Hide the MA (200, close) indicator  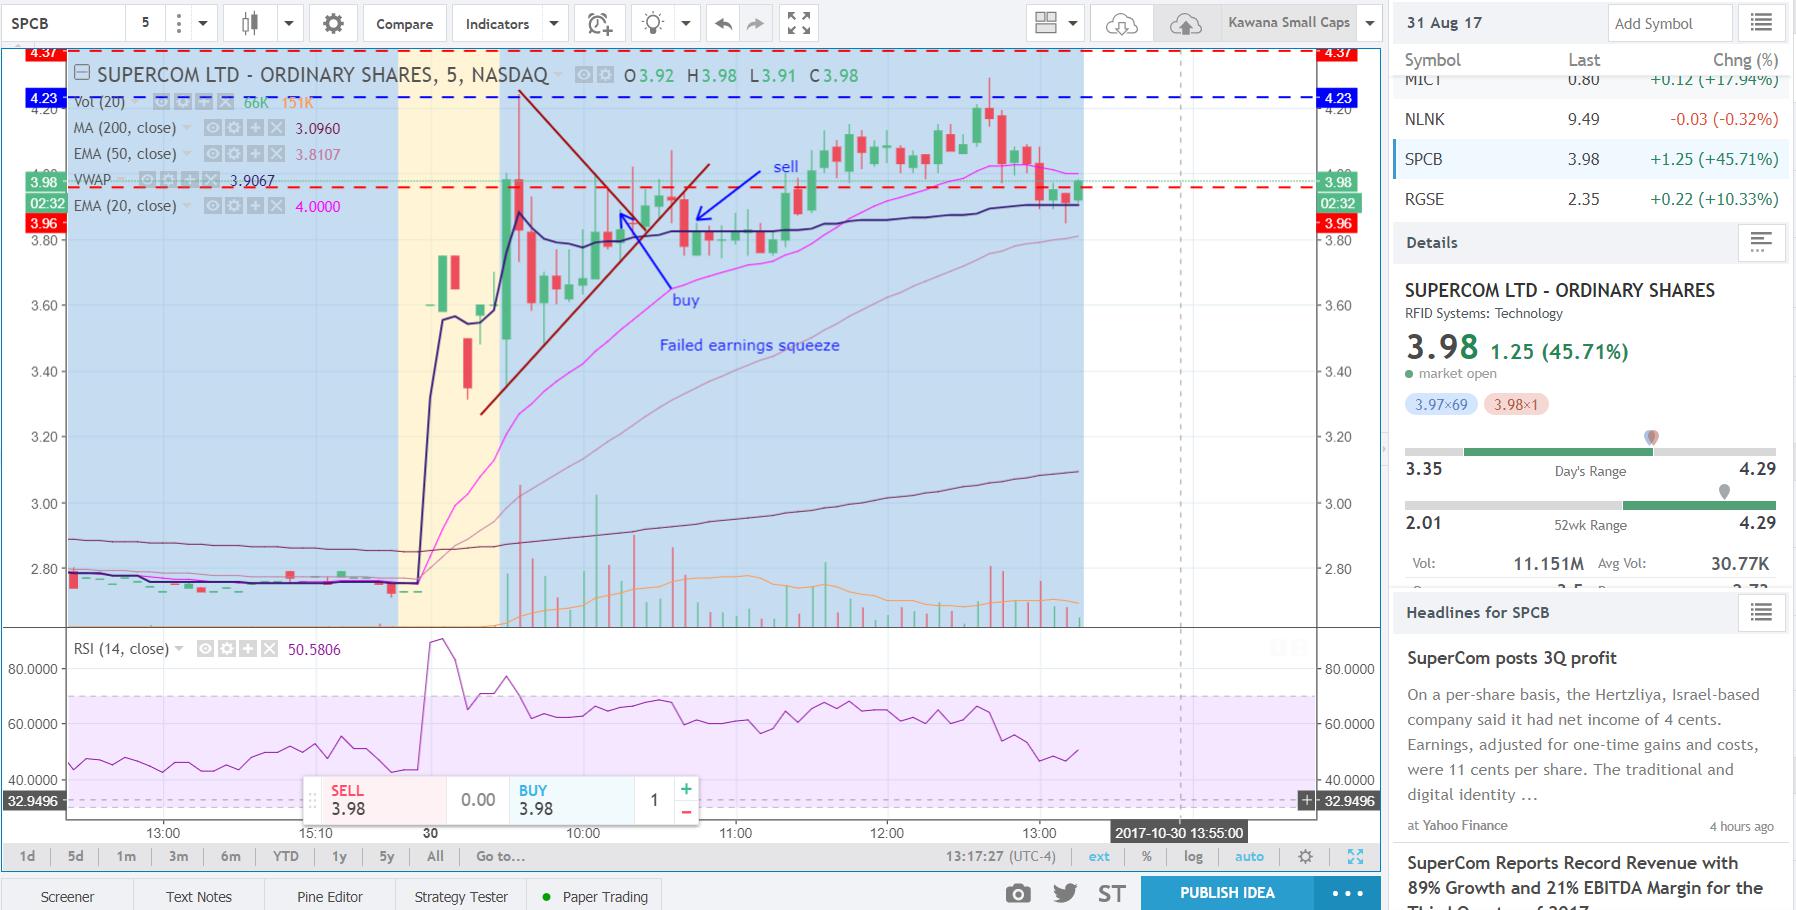212,128
